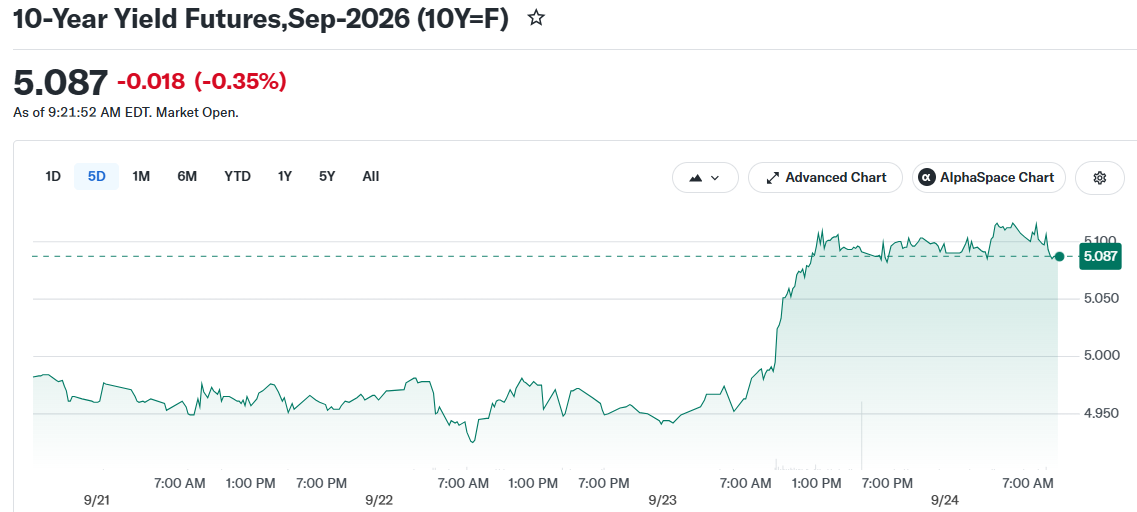The height and width of the screenshot is (512, 1137).
Task: Click the current price dot on chart line
Action: click(1059, 256)
